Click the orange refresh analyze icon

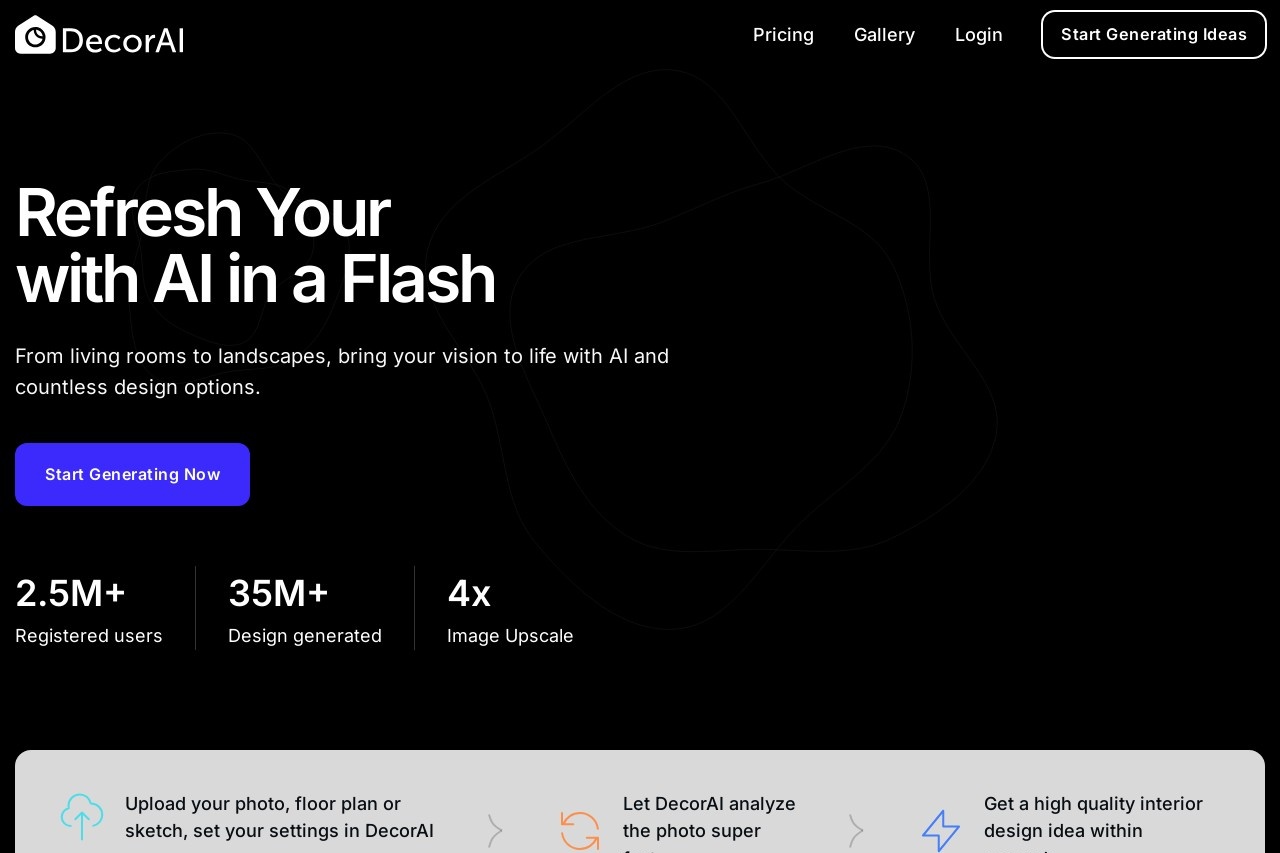click(x=580, y=831)
